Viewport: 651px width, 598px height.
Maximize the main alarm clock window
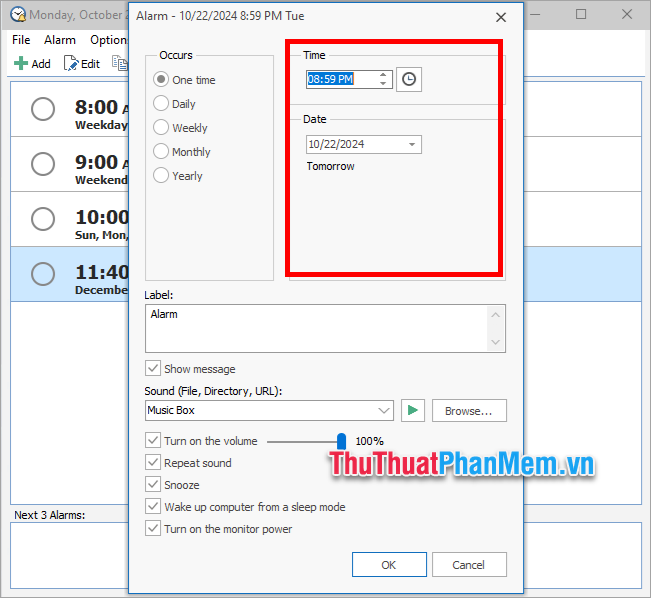click(x=581, y=15)
